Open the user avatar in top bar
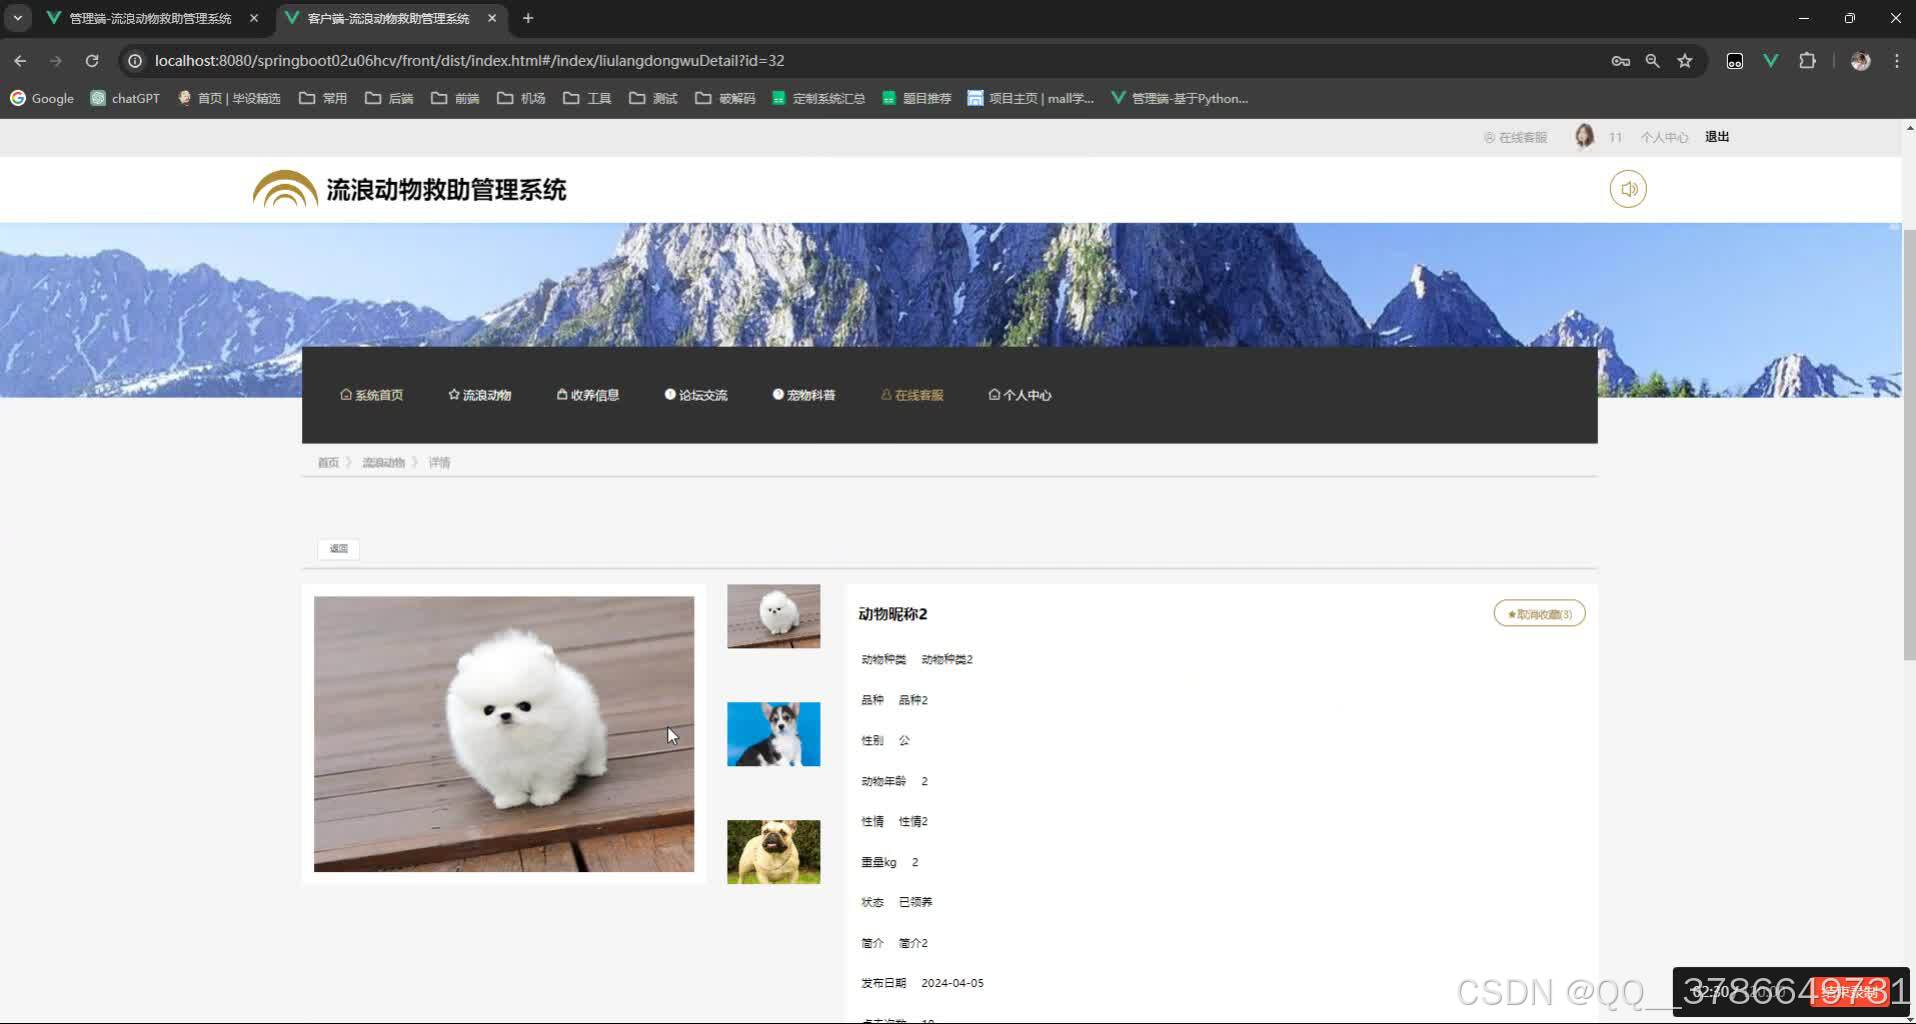This screenshot has height=1024, width=1916. click(x=1584, y=137)
